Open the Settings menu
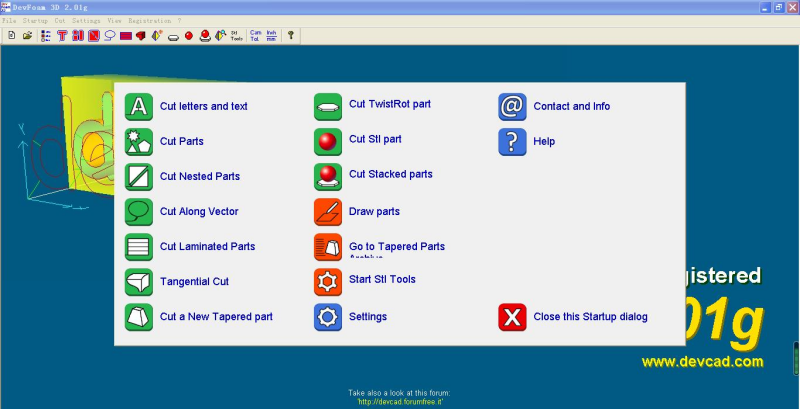Viewport: 800px width, 409px height. (x=86, y=21)
